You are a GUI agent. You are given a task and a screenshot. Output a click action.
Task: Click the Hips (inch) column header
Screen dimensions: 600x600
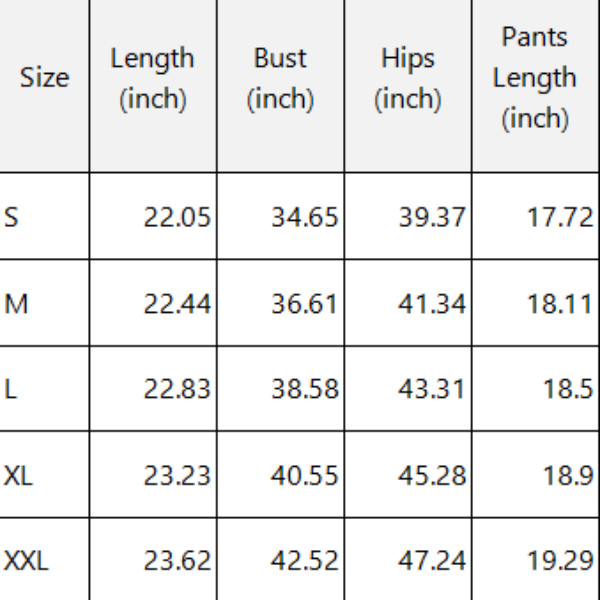(x=408, y=86)
